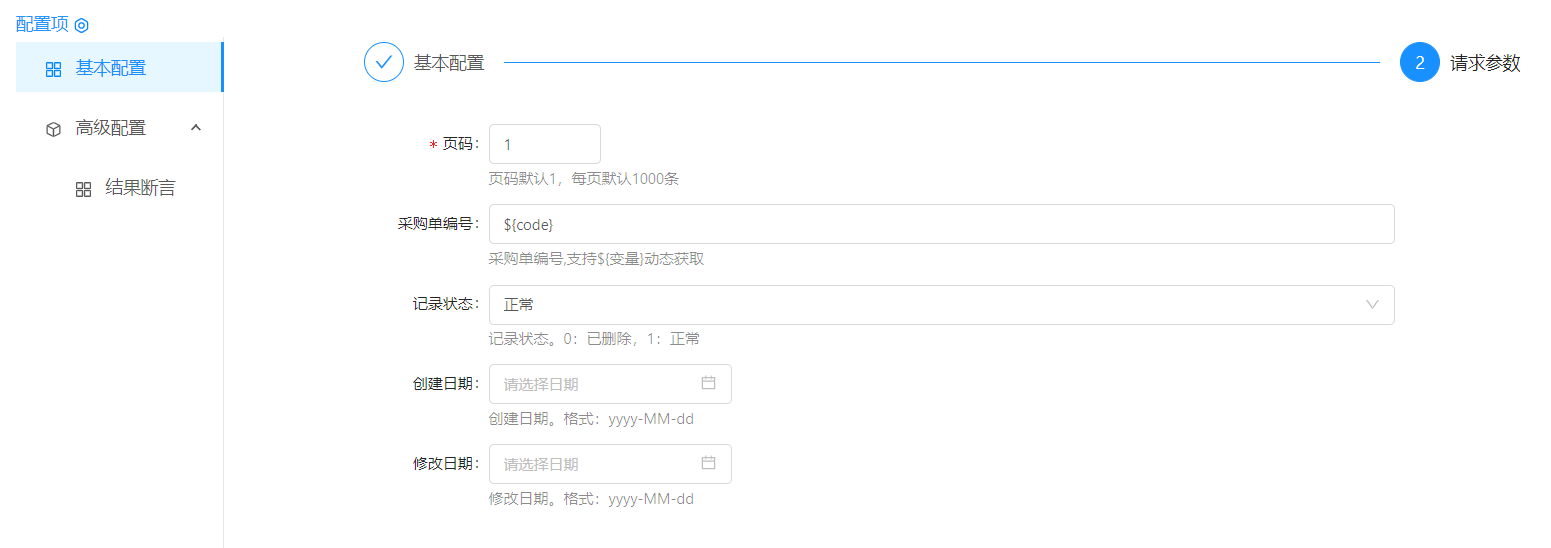Open calendar icon in 创建日期 field
The image size is (1551, 548).
tap(708, 383)
